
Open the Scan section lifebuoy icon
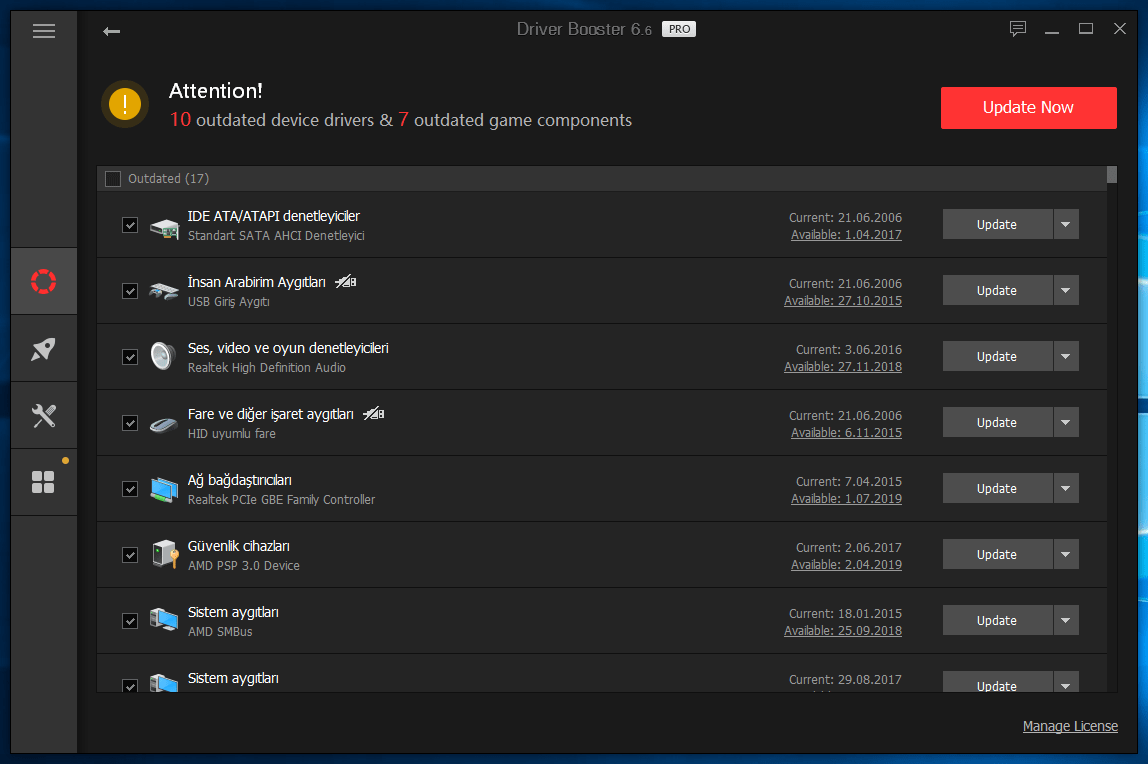[x=44, y=281]
